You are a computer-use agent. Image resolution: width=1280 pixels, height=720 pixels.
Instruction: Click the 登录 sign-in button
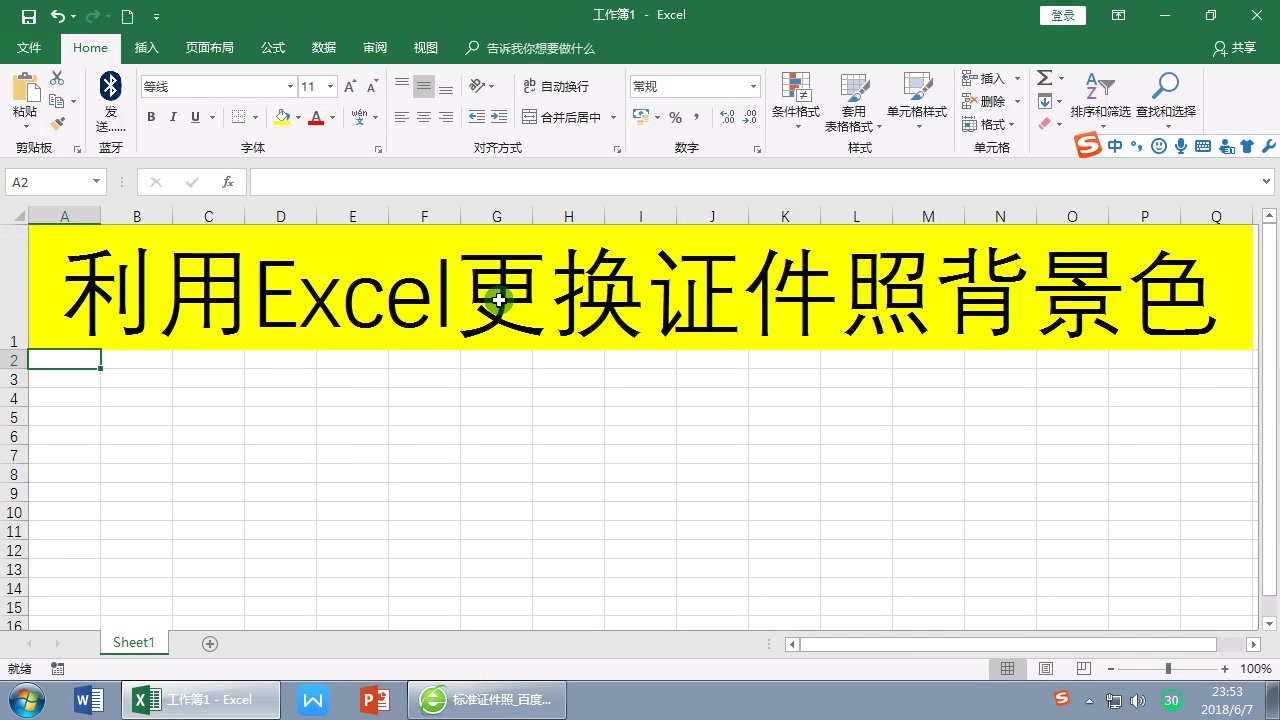pos(1063,15)
